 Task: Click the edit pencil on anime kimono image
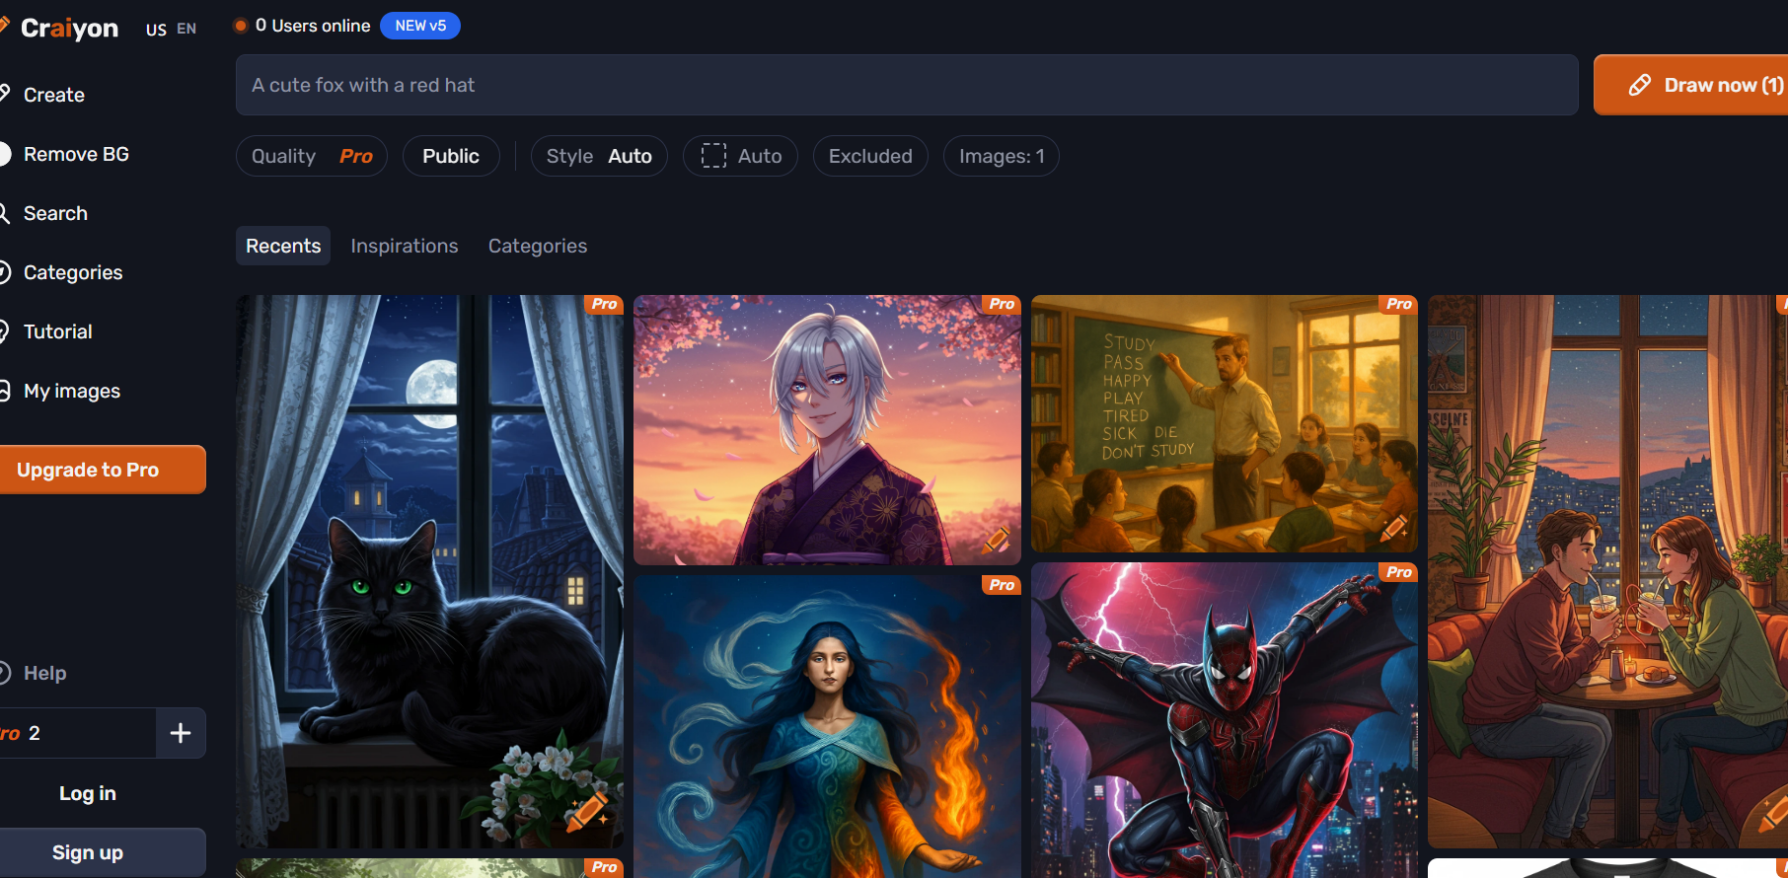click(x=995, y=541)
